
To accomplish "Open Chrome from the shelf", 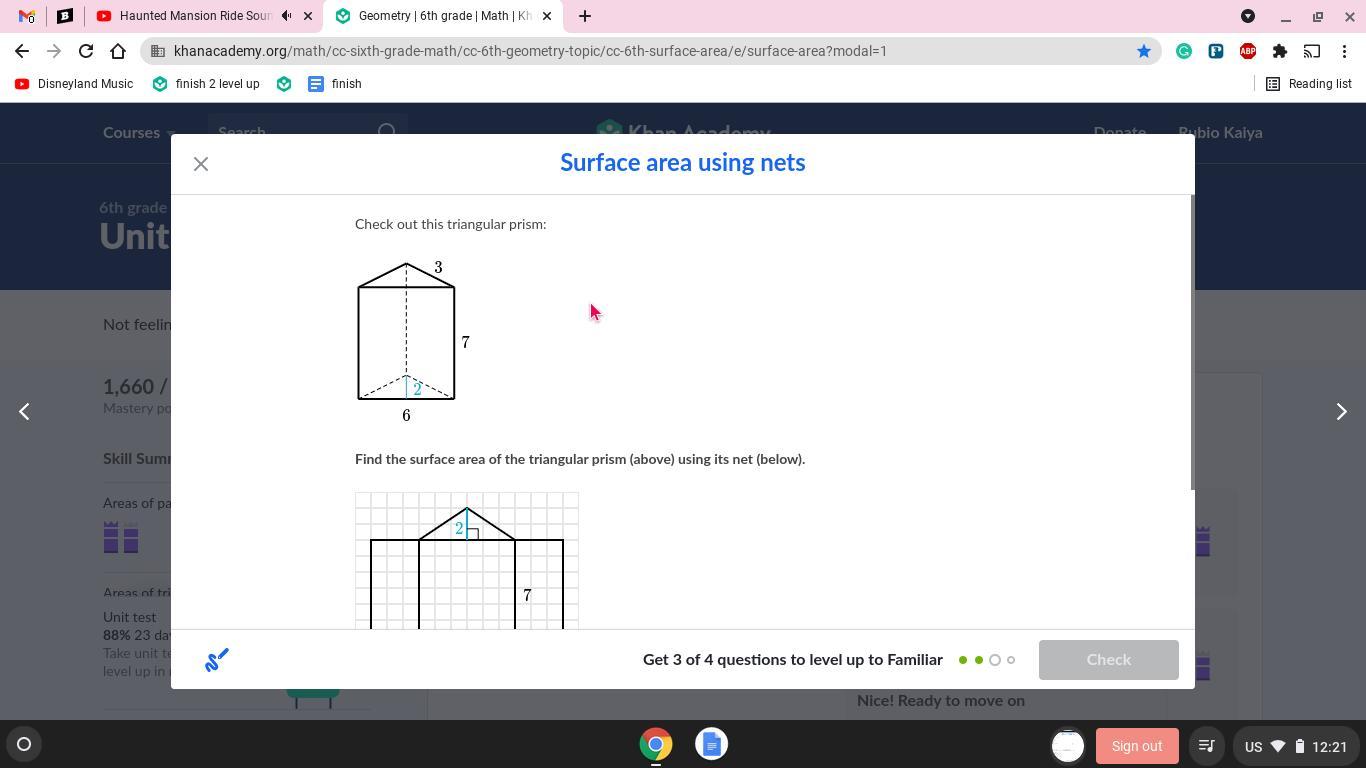I will coord(656,744).
